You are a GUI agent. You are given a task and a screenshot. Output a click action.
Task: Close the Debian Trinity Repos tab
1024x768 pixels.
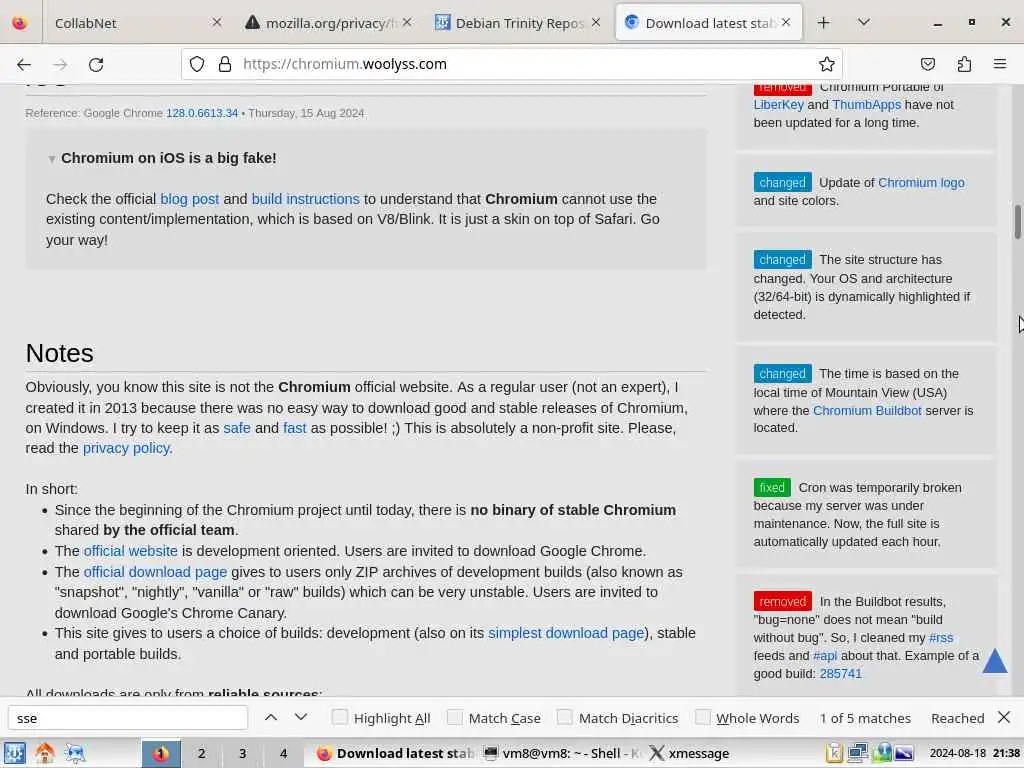pos(596,22)
